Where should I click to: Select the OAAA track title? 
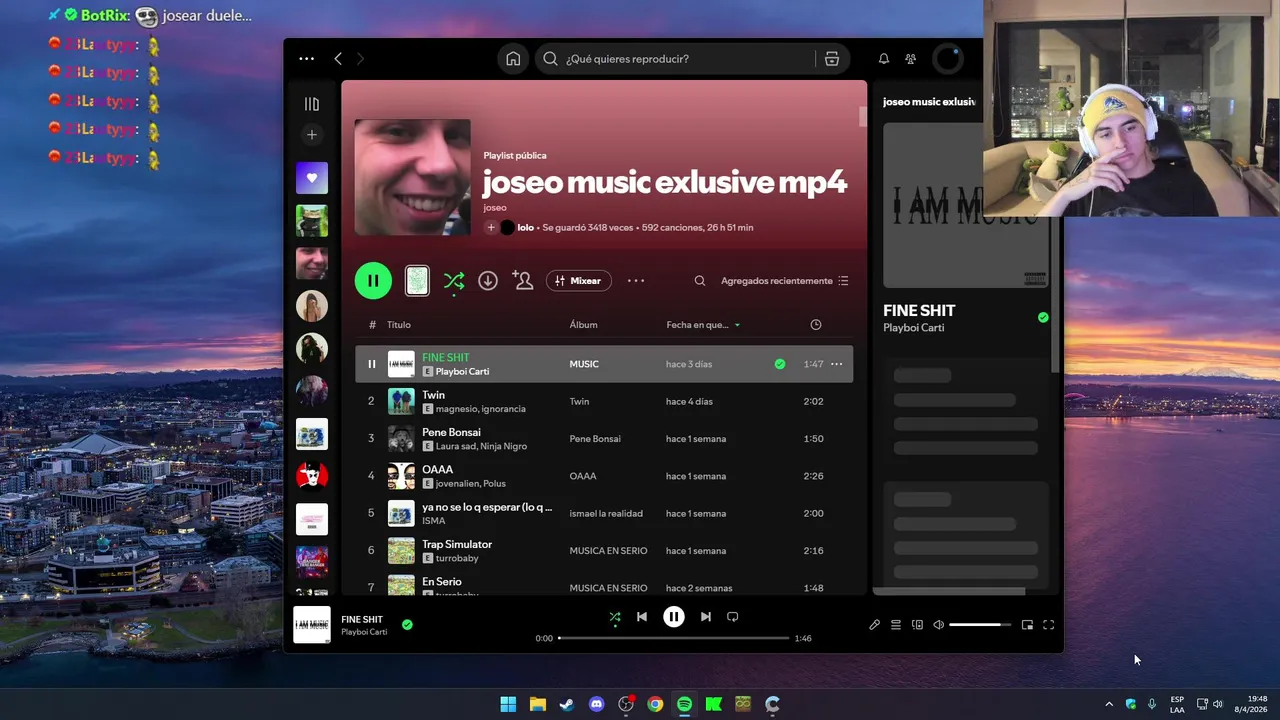tap(437, 469)
